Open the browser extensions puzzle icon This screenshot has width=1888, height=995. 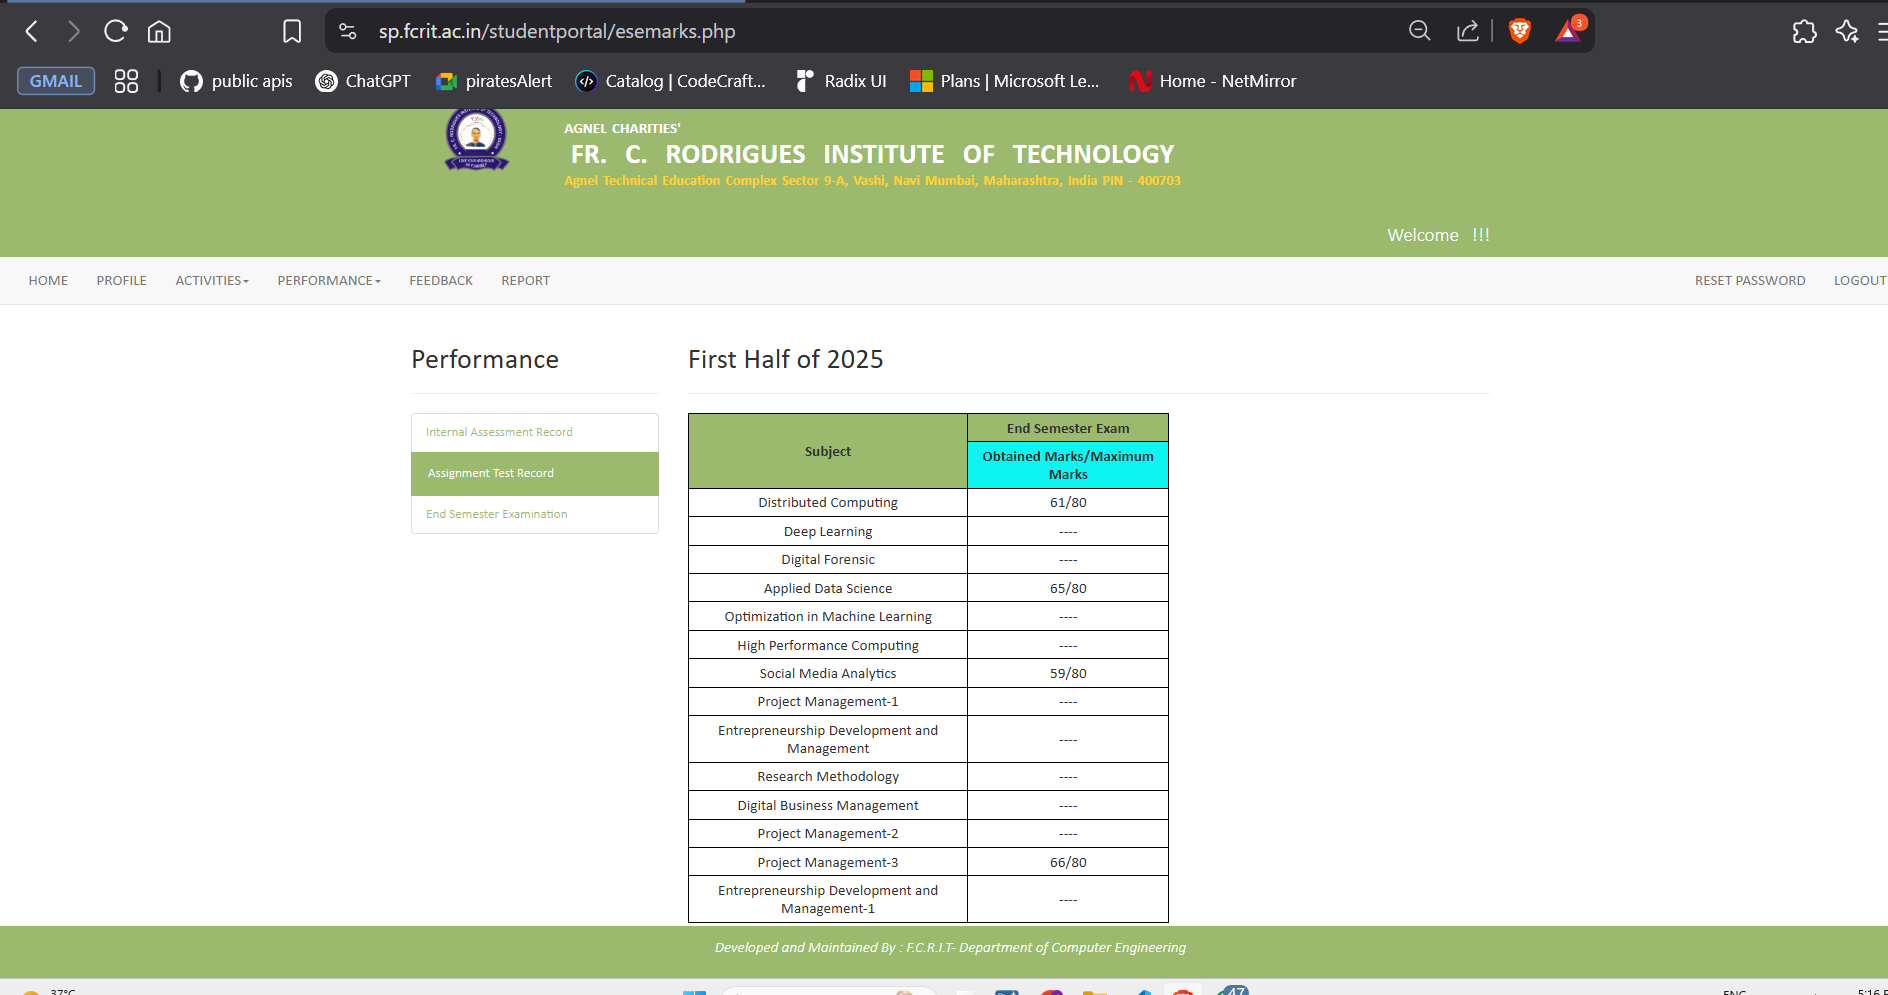tap(1804, 32)
